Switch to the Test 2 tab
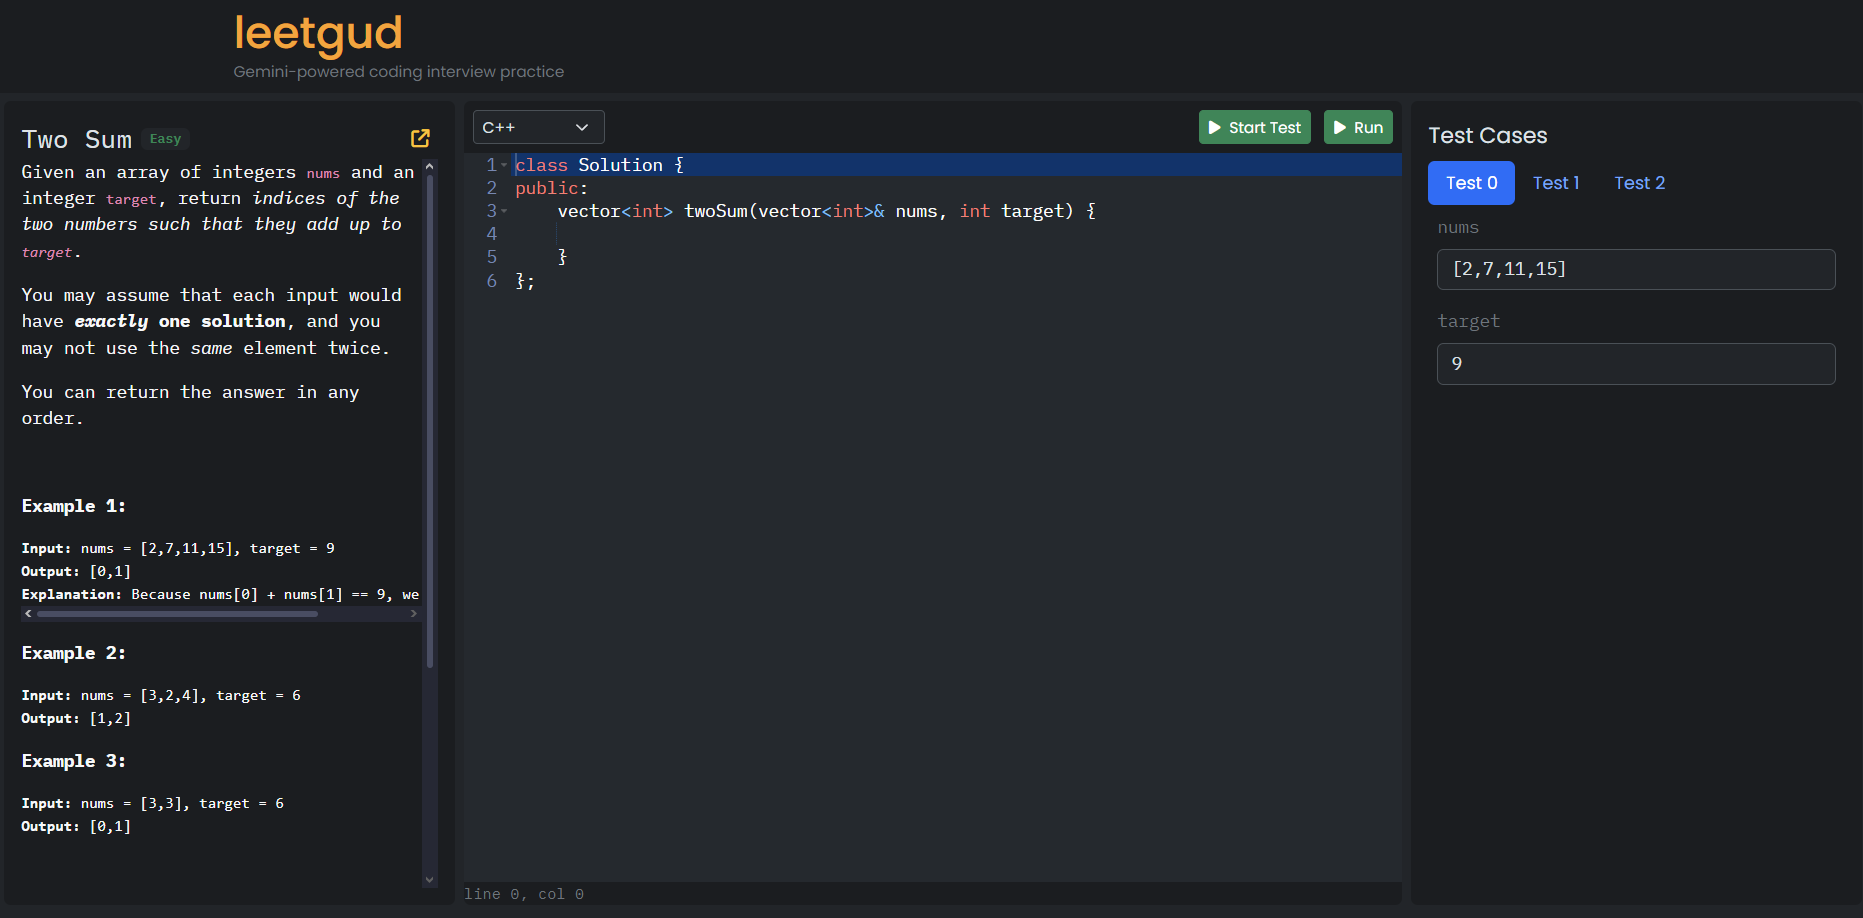 coord(1639,183)
